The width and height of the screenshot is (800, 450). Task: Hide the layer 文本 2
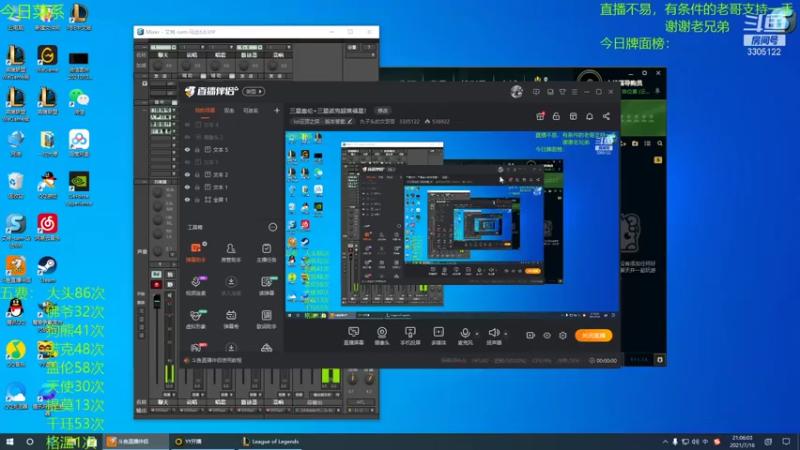pos(187,174)
